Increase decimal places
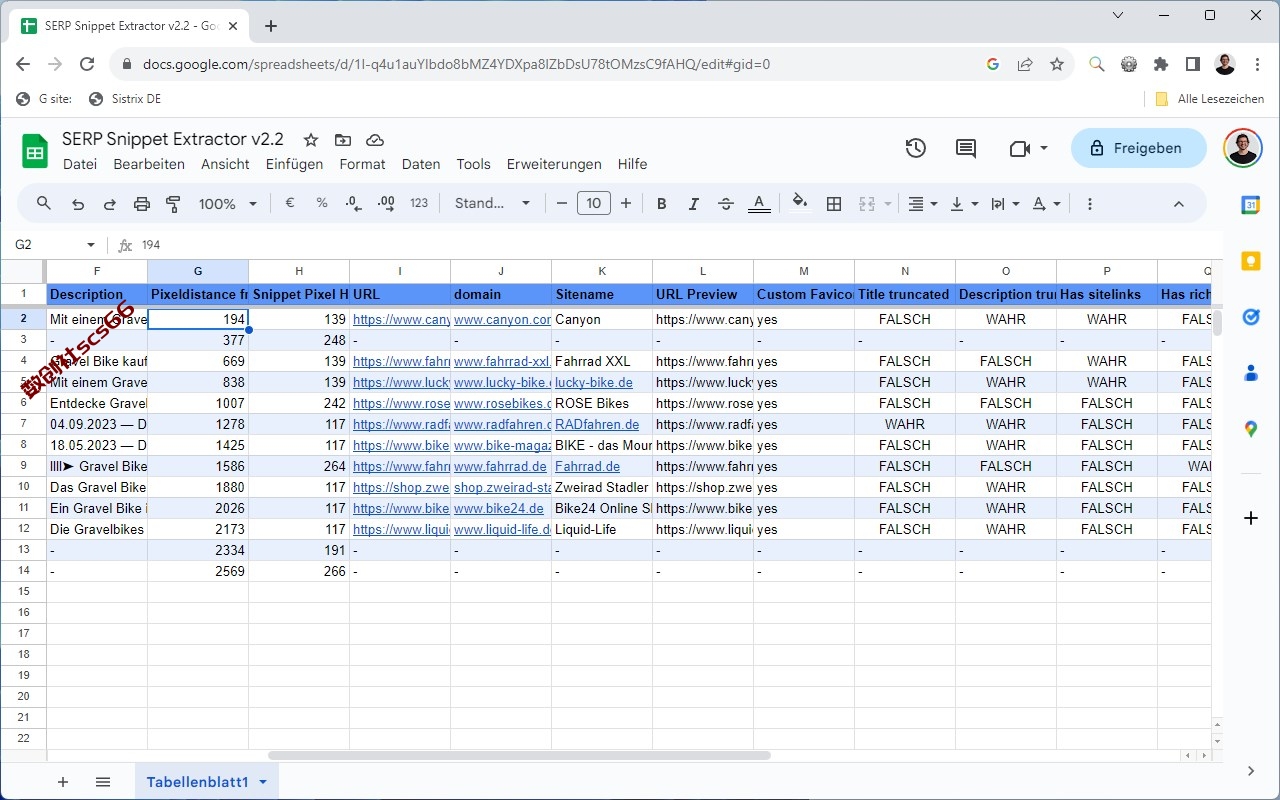 click(386, 203)
